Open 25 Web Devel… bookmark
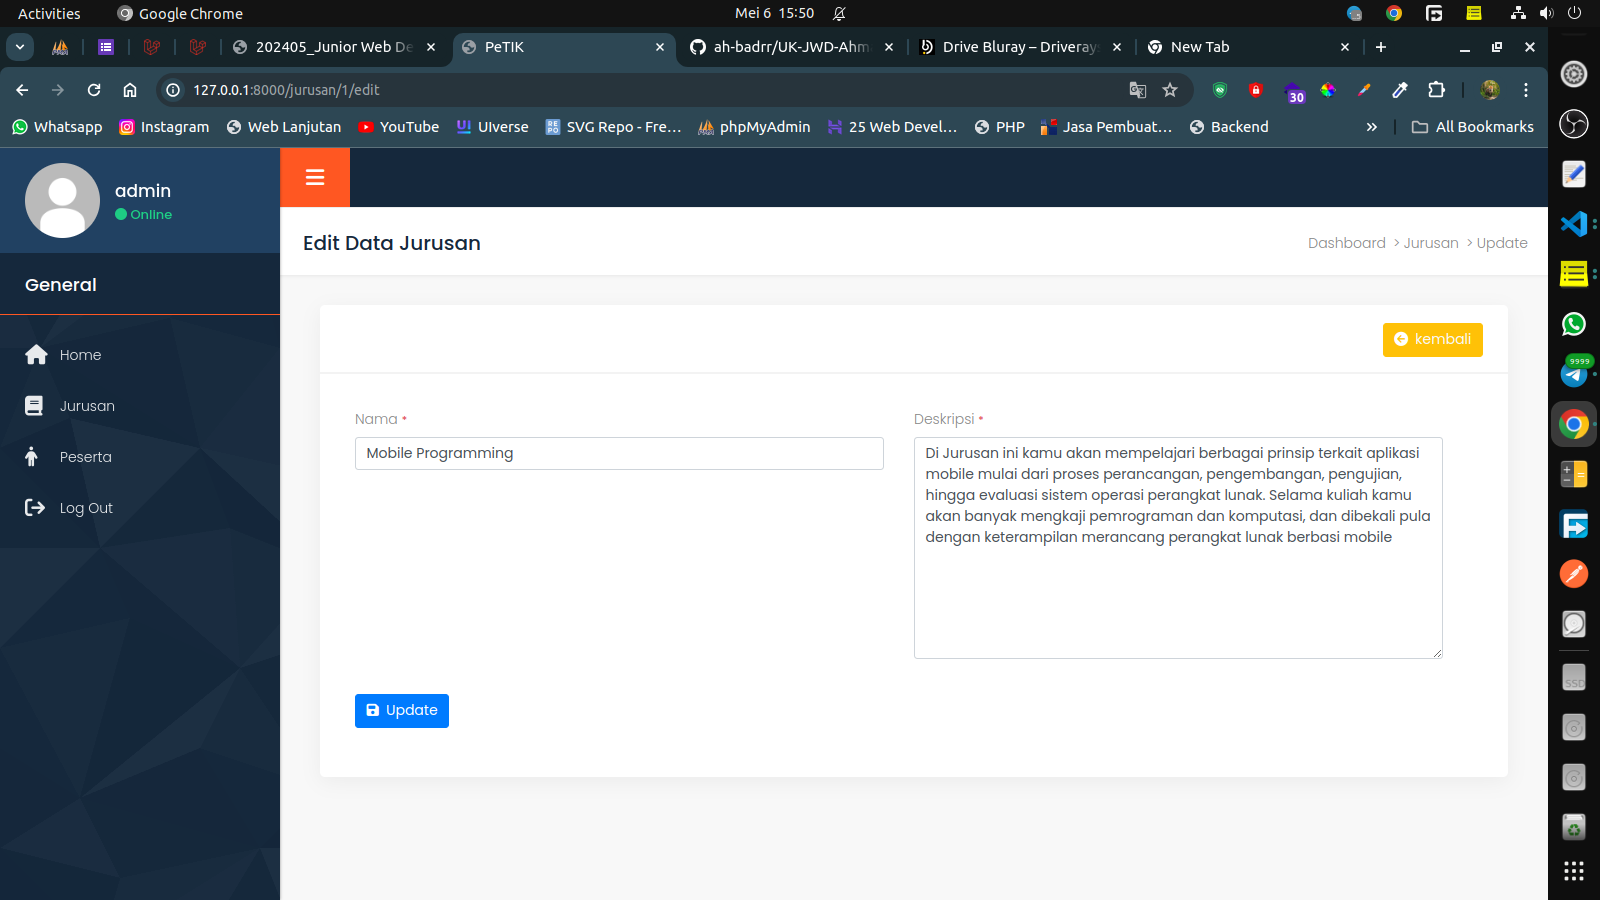 tap(892, 127)
